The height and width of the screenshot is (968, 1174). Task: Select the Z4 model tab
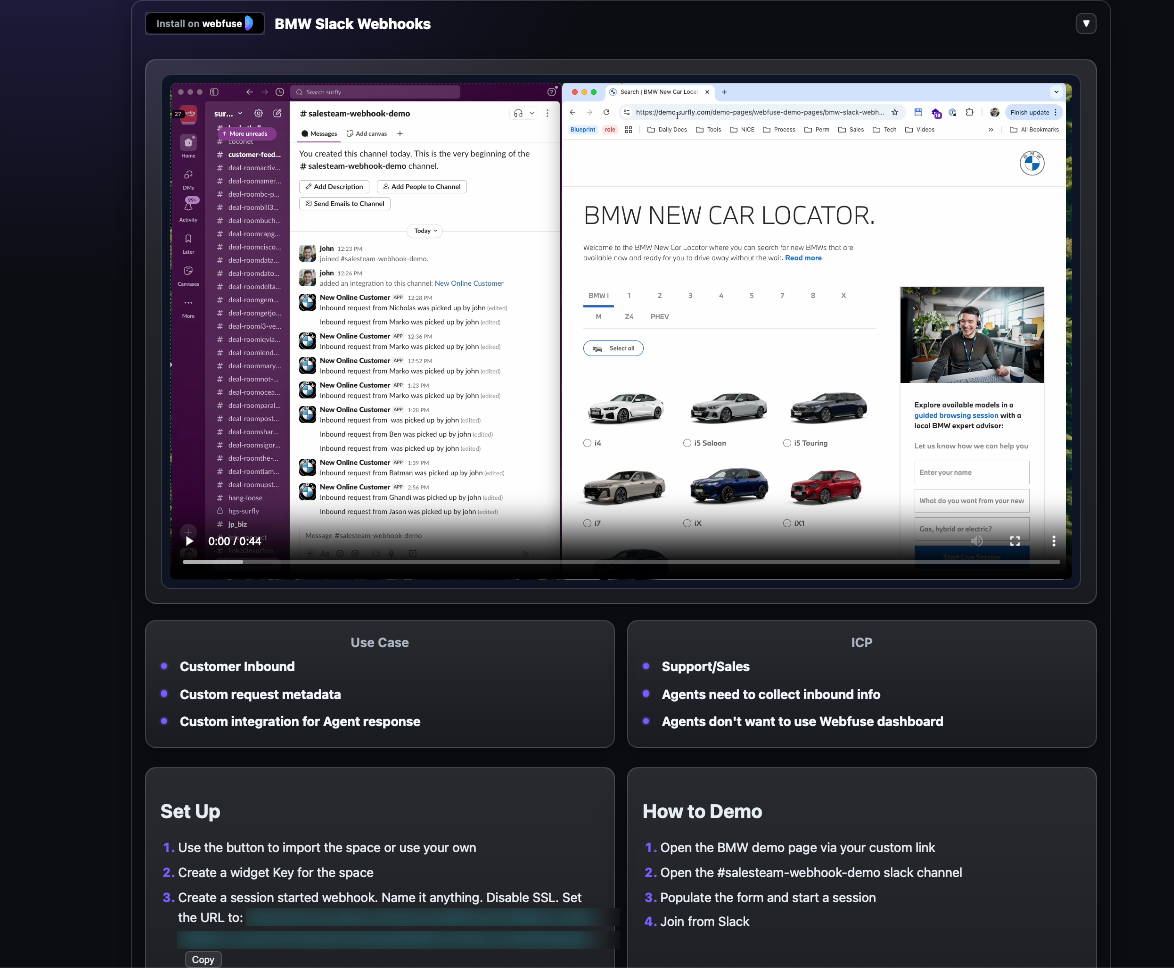629,317
